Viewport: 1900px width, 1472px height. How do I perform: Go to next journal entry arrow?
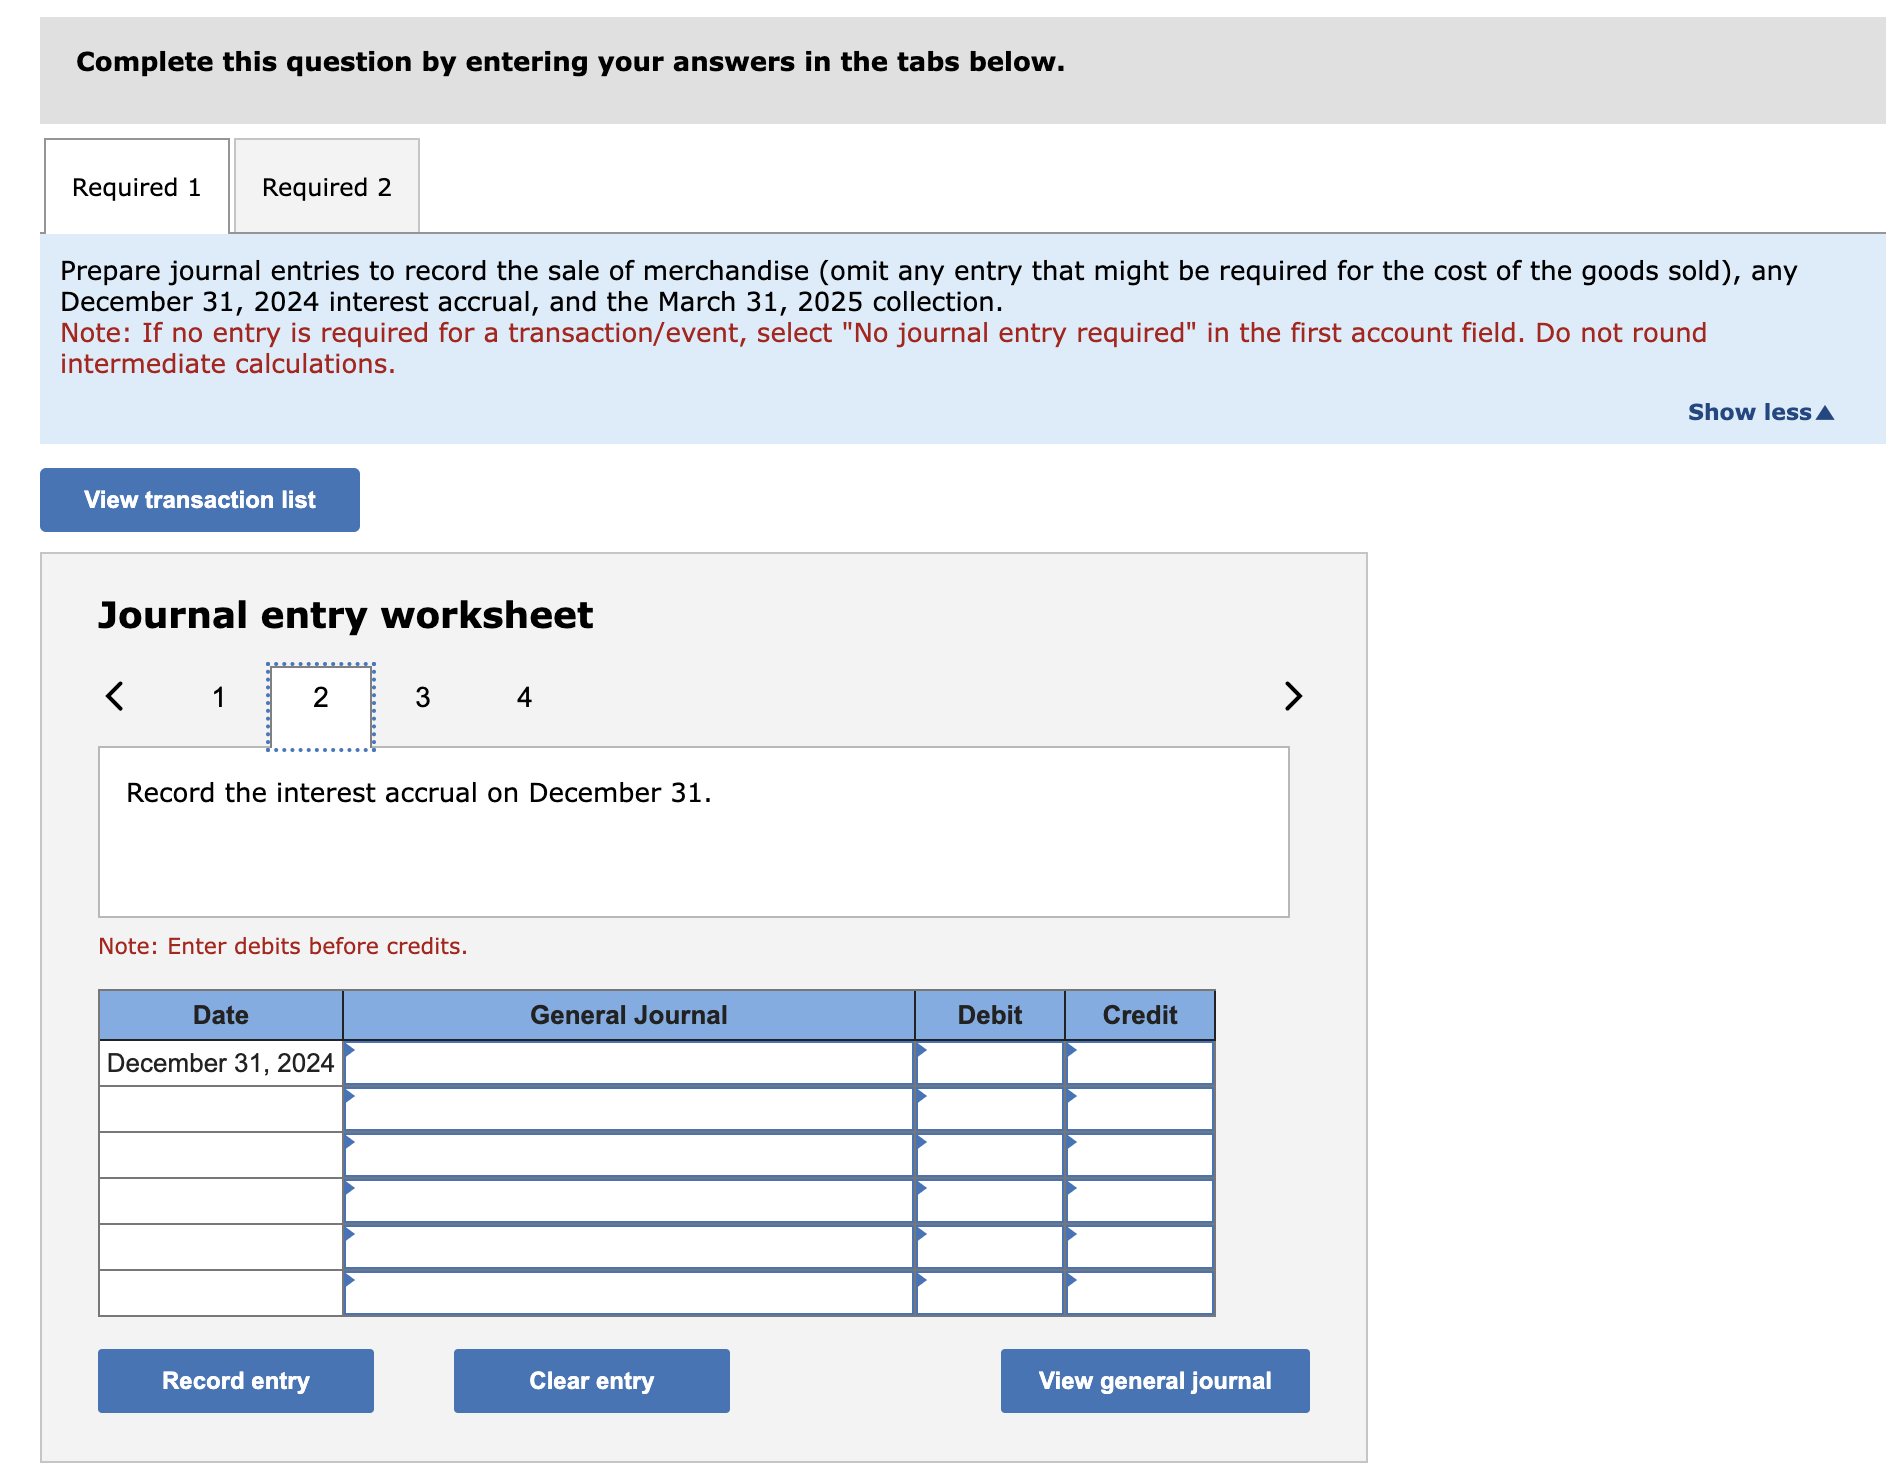tap(1293, 696)
